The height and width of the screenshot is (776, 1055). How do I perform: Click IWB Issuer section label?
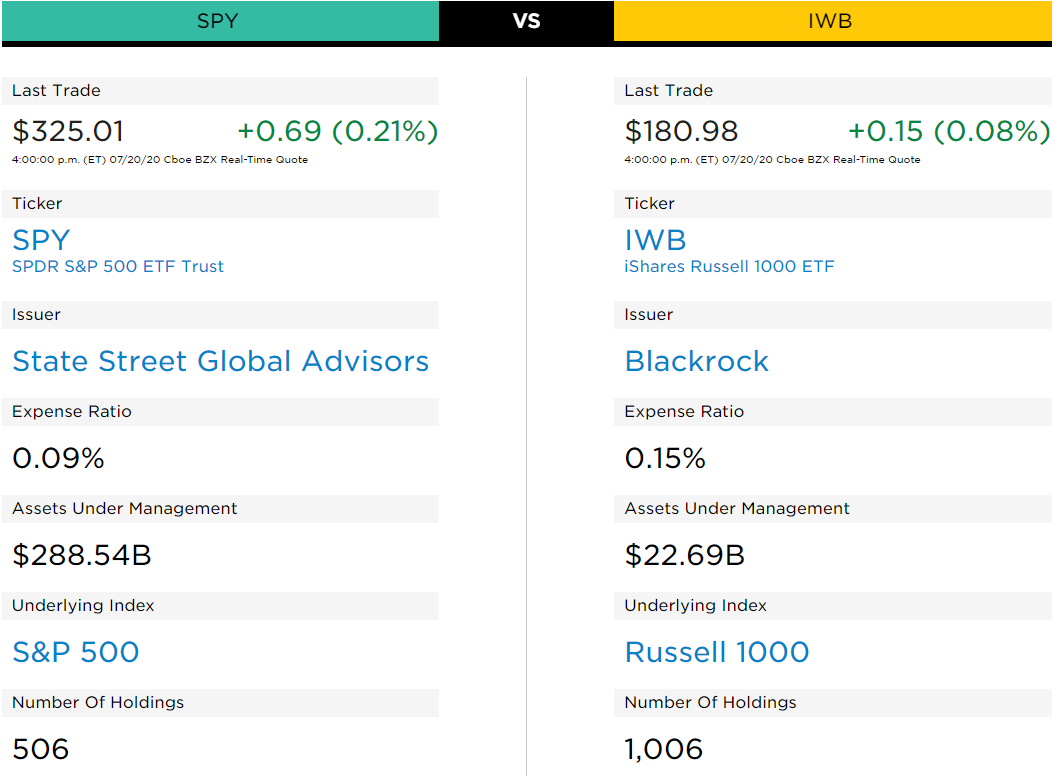649,314
